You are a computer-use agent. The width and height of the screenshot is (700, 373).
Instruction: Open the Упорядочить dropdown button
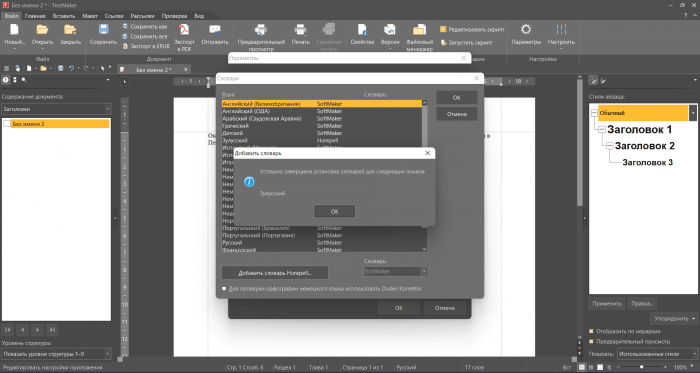(673, 319)
